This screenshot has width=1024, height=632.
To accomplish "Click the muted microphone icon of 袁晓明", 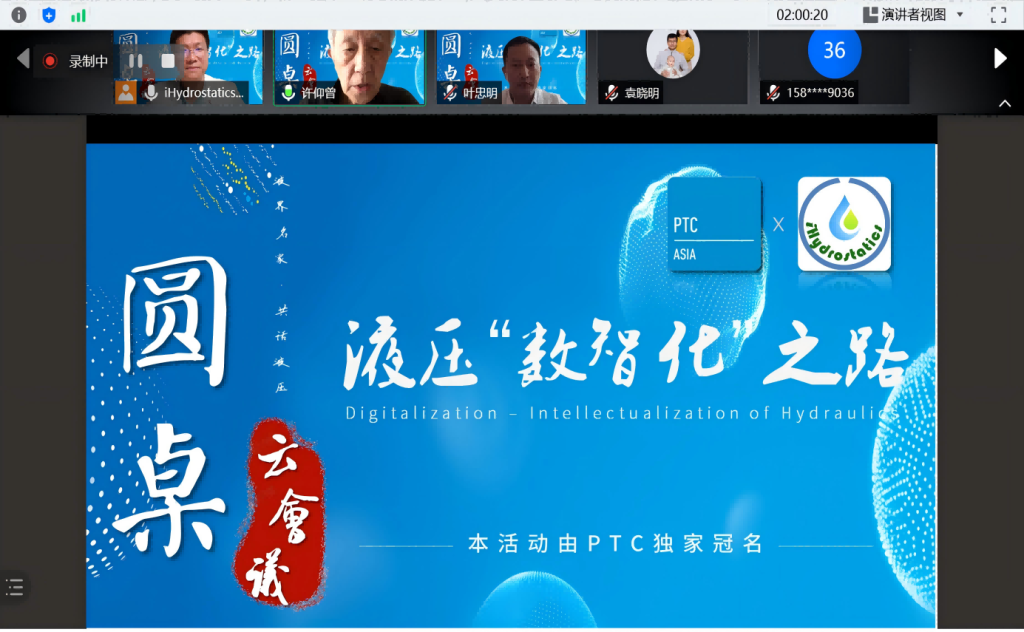I will click(611, 93).
